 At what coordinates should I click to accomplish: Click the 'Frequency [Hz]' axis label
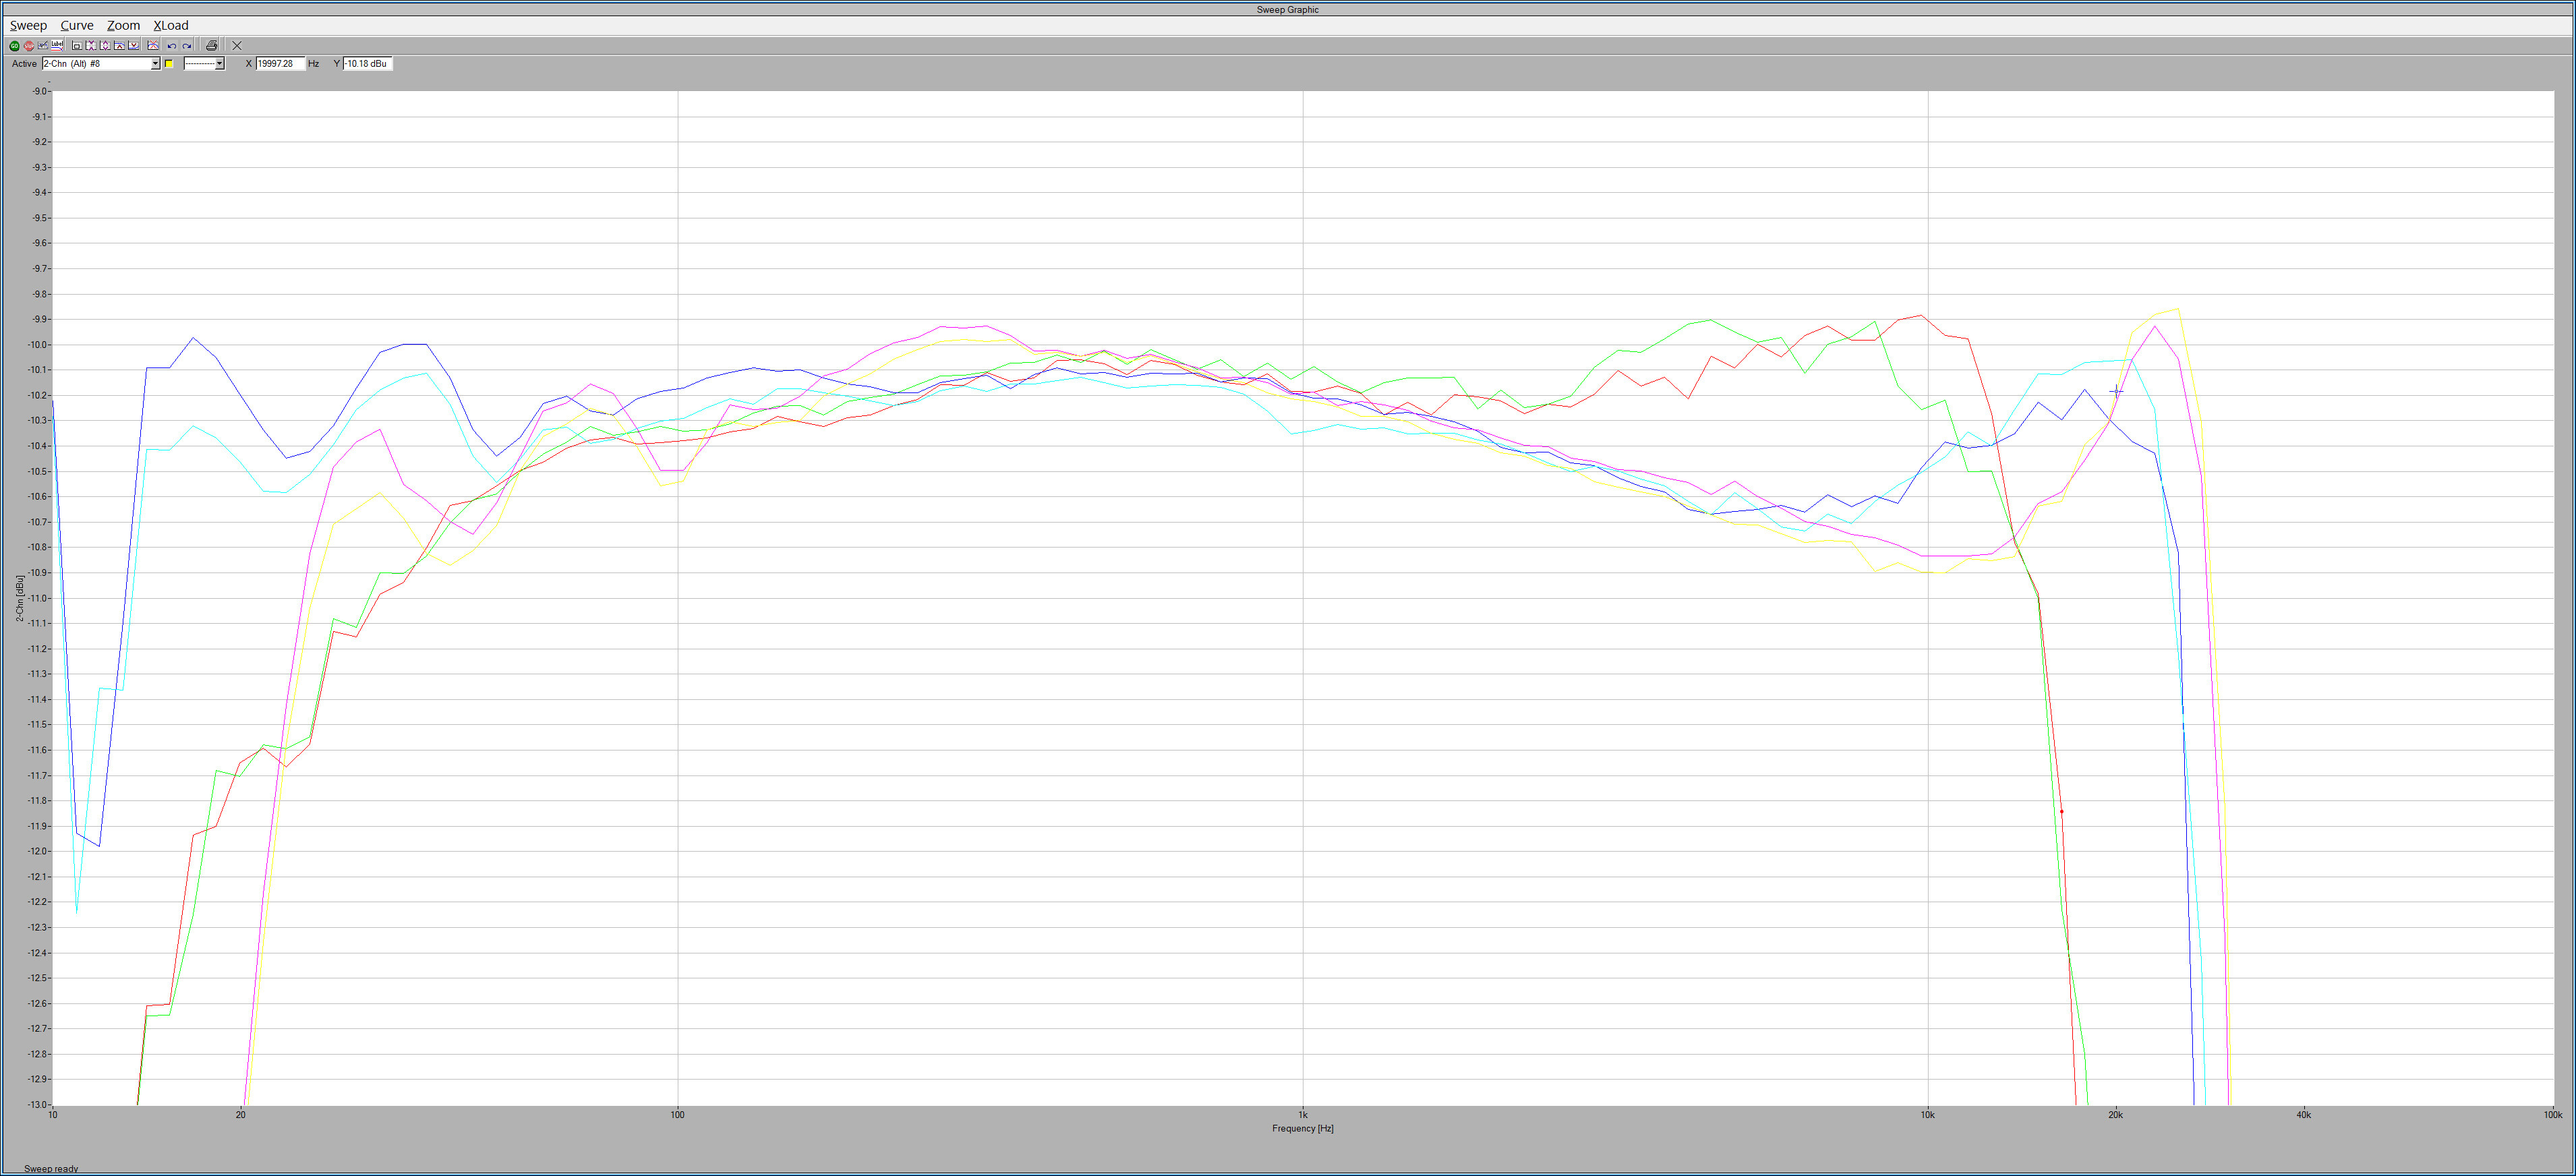[1302, 1128]
